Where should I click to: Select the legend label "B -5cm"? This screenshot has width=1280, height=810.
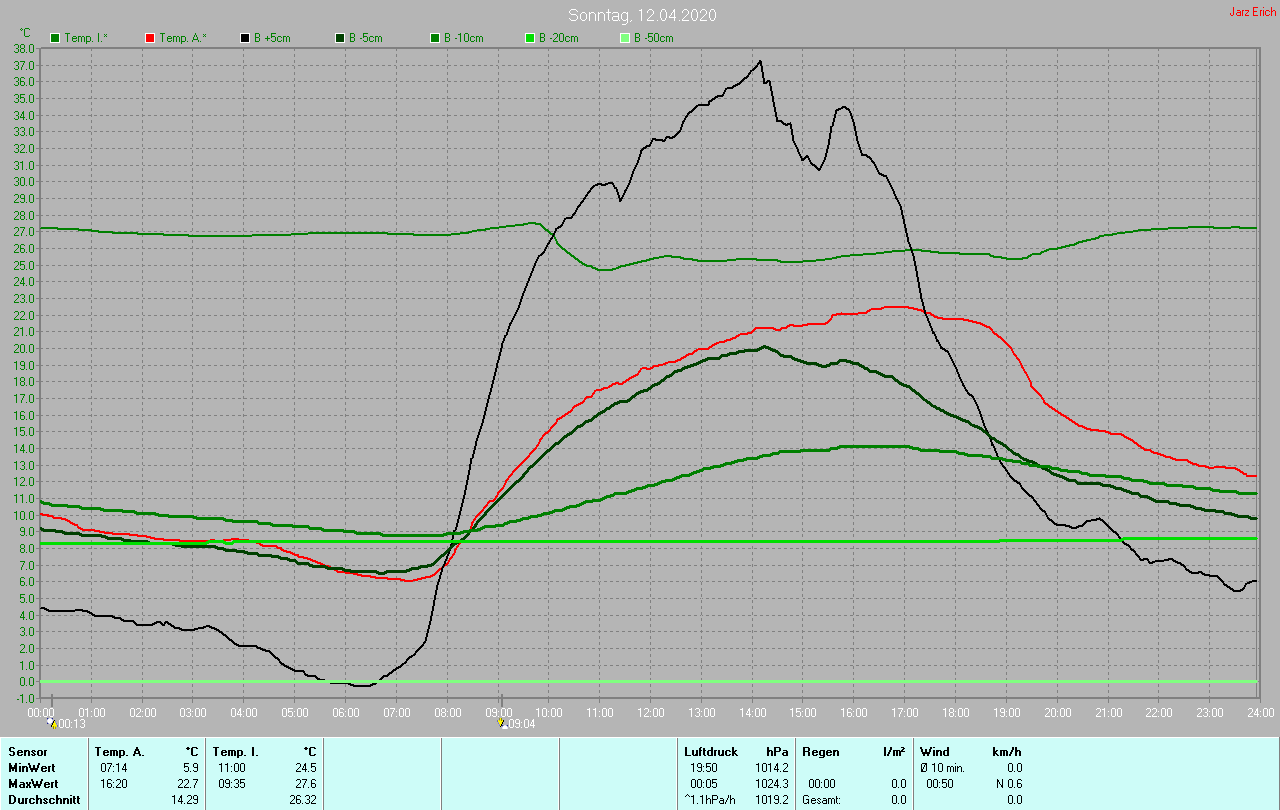366,38
